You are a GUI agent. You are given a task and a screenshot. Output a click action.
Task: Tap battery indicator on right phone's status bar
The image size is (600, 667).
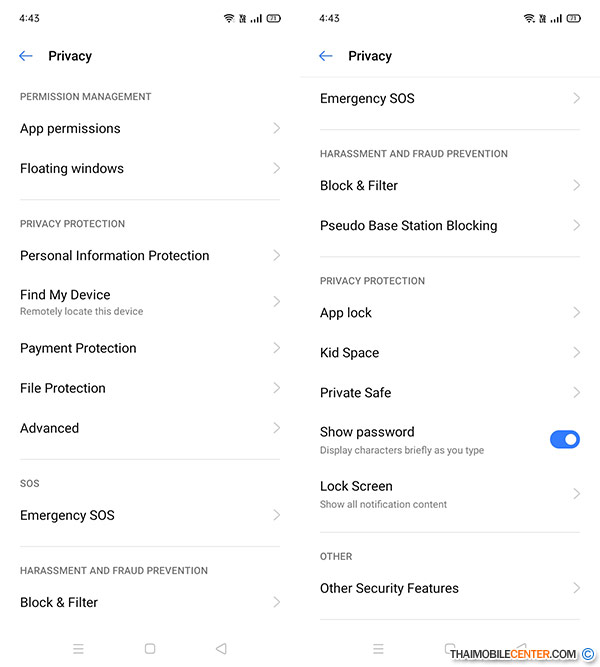(573, 19)
